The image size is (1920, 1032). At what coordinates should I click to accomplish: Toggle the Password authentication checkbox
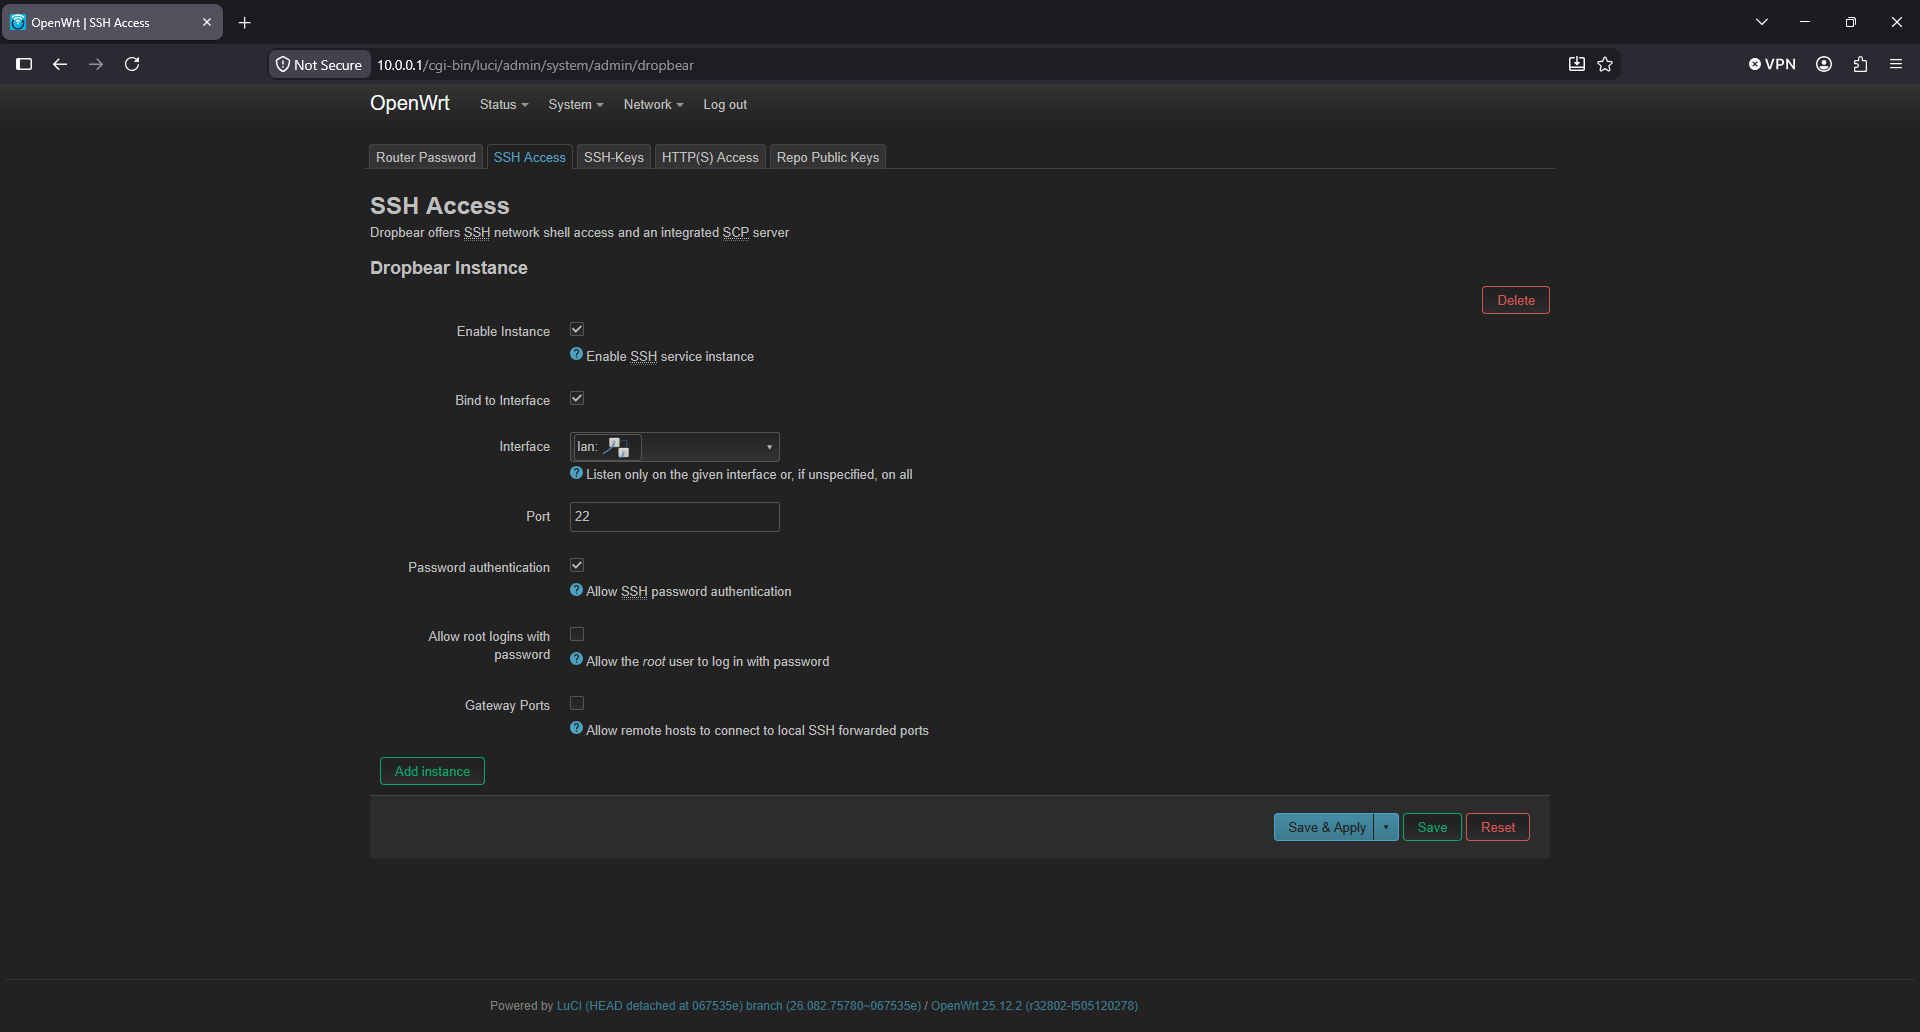577,565
